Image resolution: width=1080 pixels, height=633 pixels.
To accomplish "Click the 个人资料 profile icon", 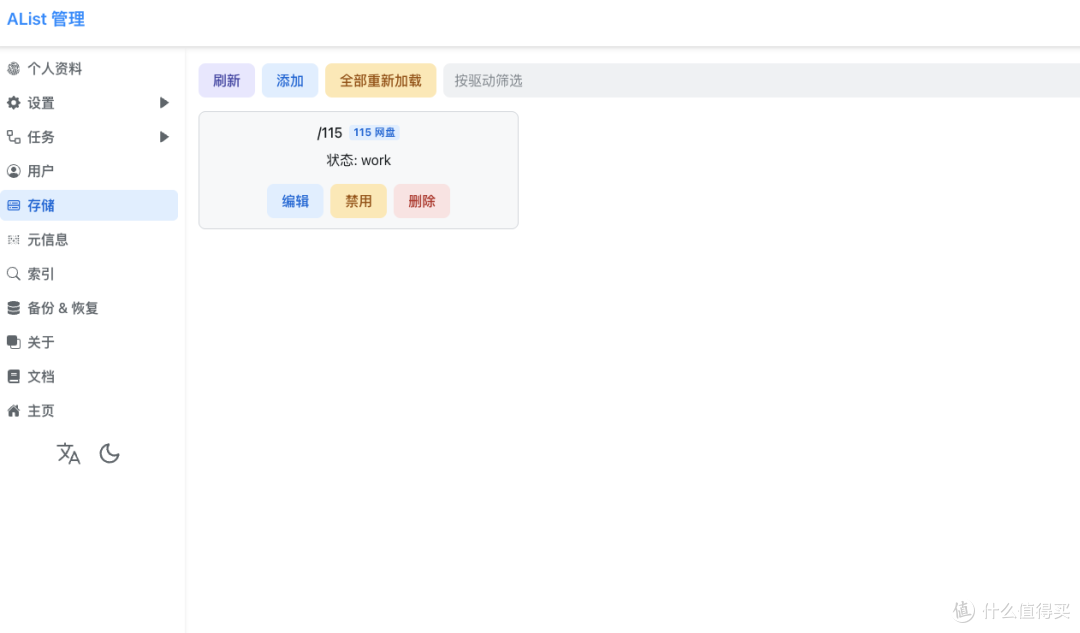I will click(x=13, y=68).
